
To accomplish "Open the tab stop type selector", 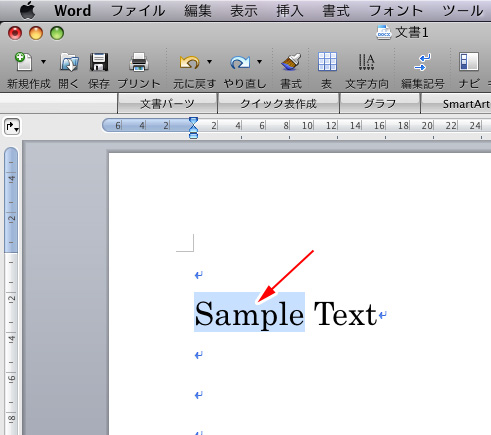I will coord(12,127).
